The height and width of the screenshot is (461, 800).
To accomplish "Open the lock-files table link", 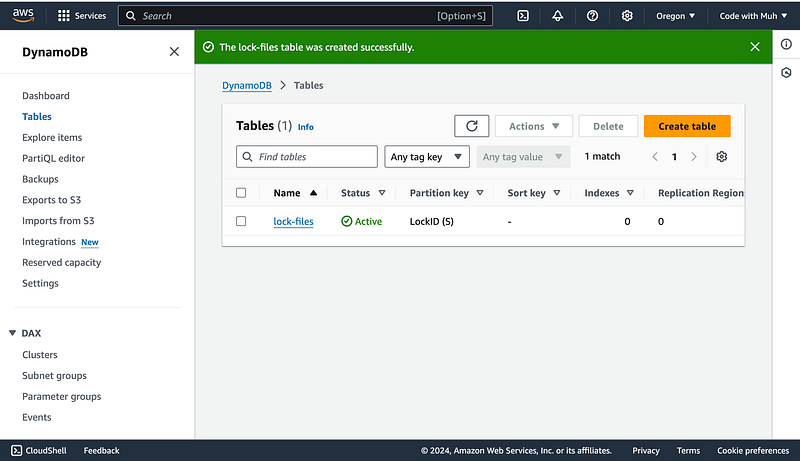I will [x=293, y=221].
